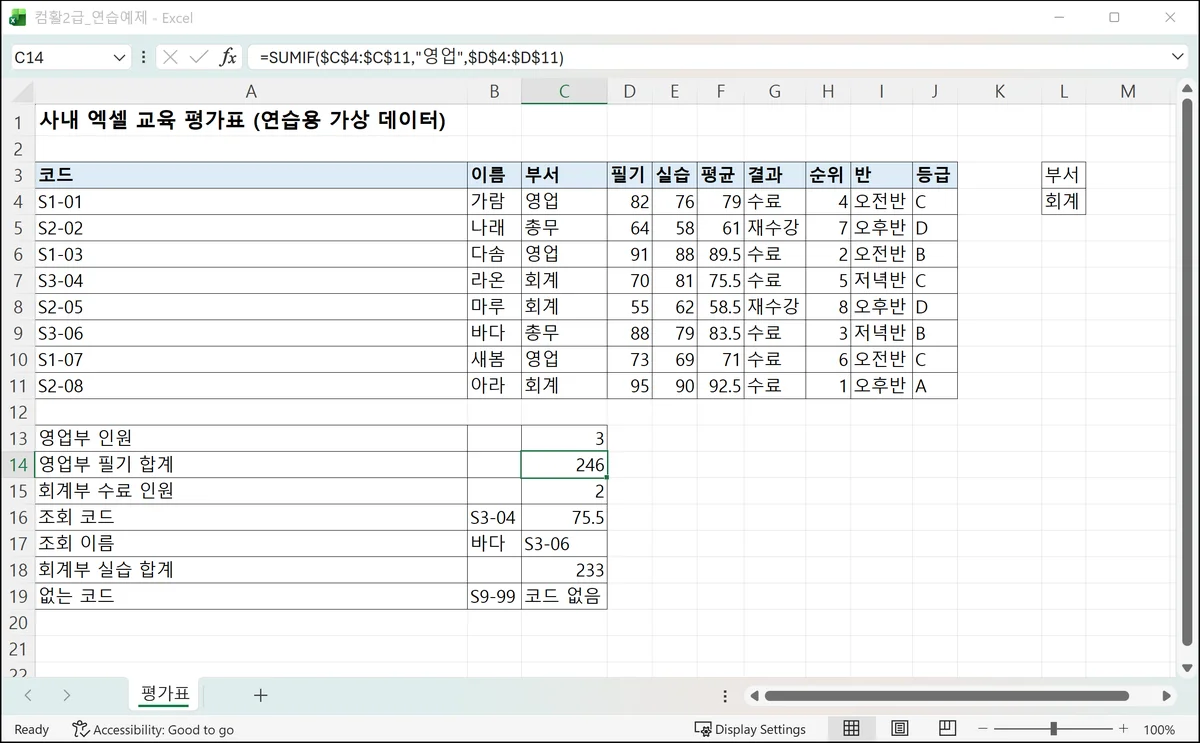Zoom out with minus button
Image resolution: width=1200 pixels, height=743 pixels.
pos(984,729)
